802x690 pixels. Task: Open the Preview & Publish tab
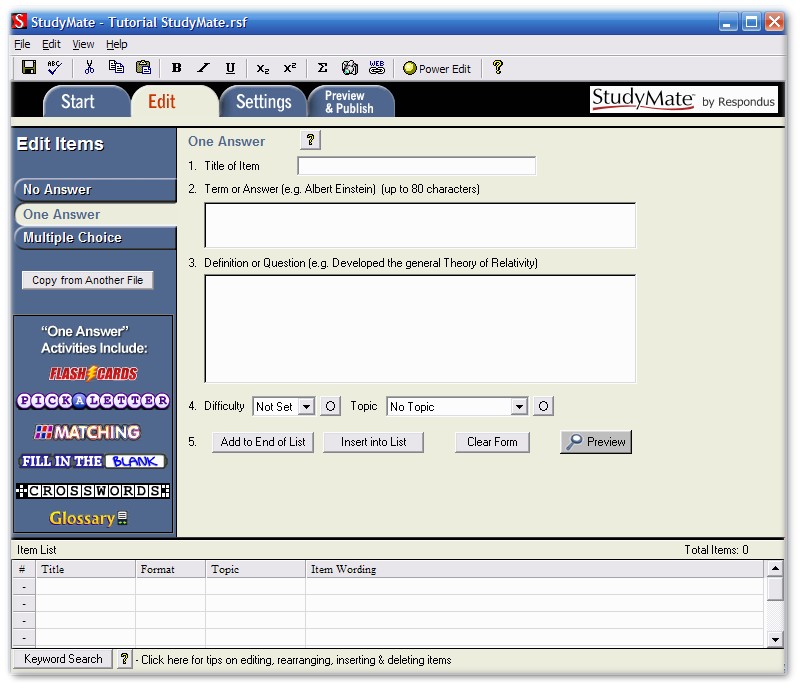349,102
